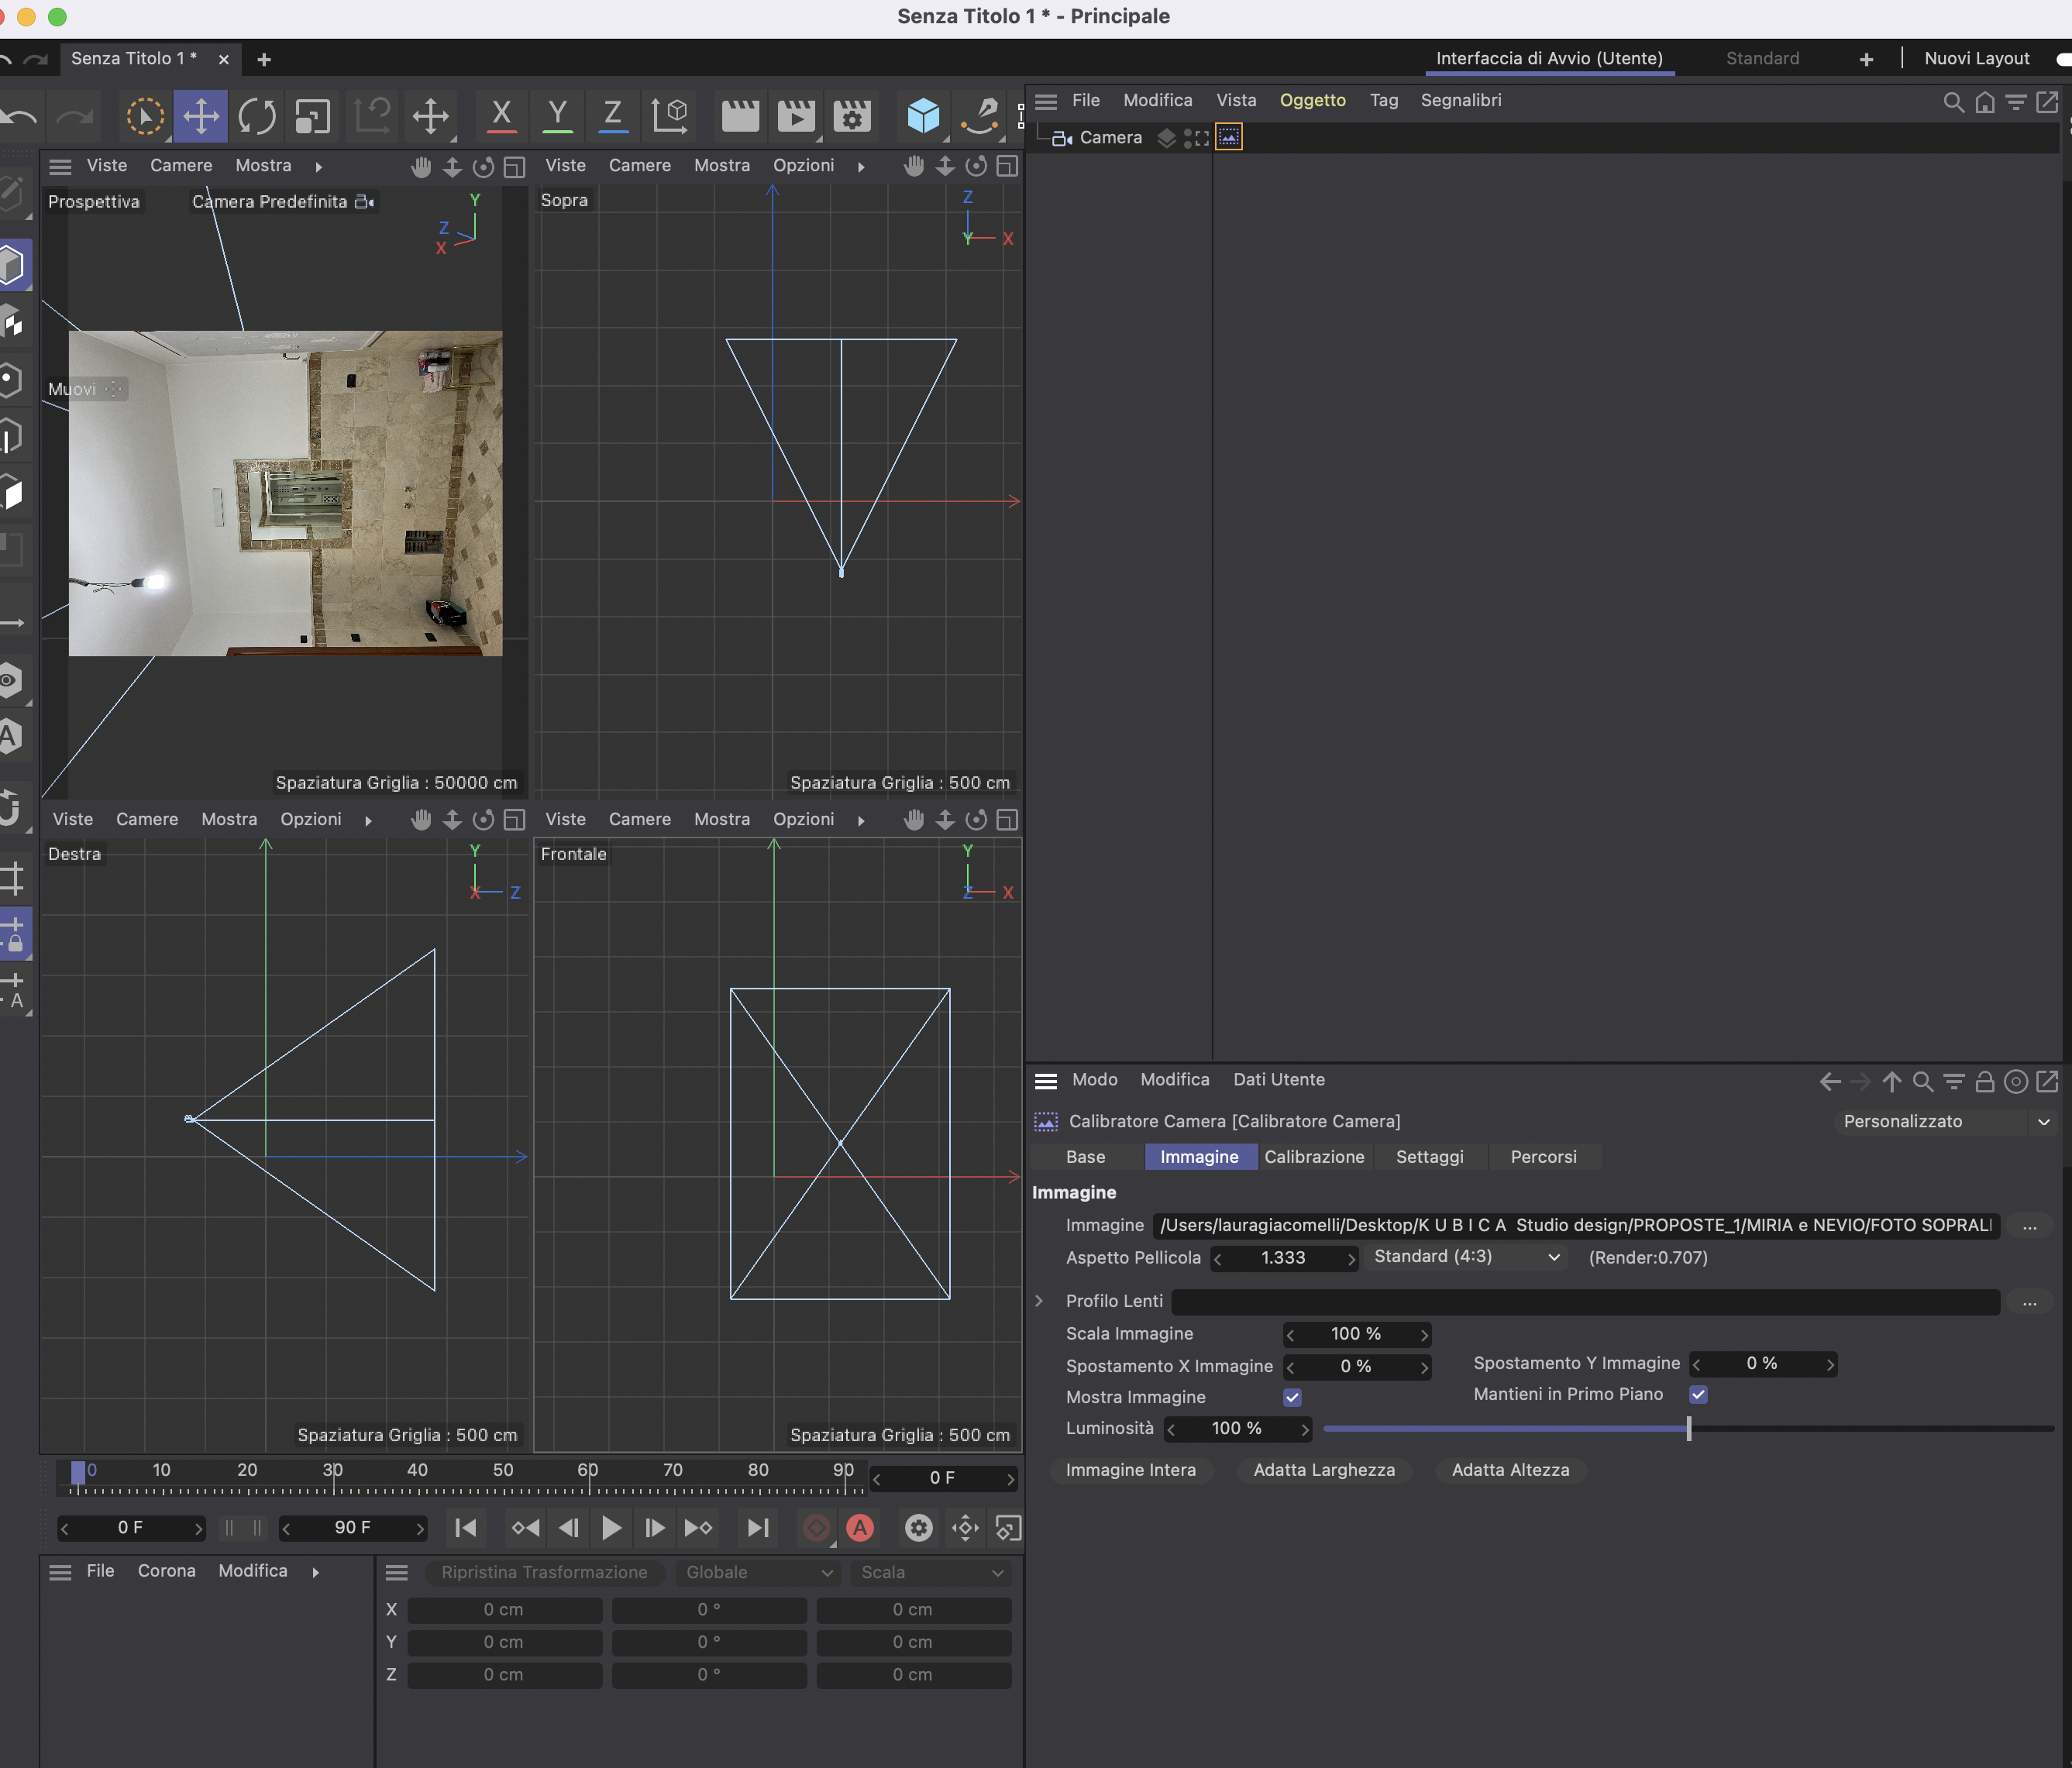Screen dimensions: 2072x1768
Task: Select the Rotate tool in toolbar
Action: pyautogui.click(x=257, y=116)
